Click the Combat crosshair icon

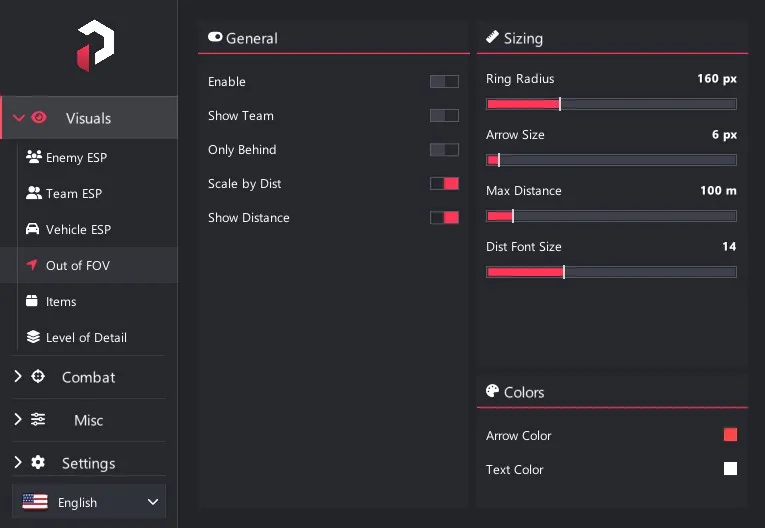[x=38, y=377]
